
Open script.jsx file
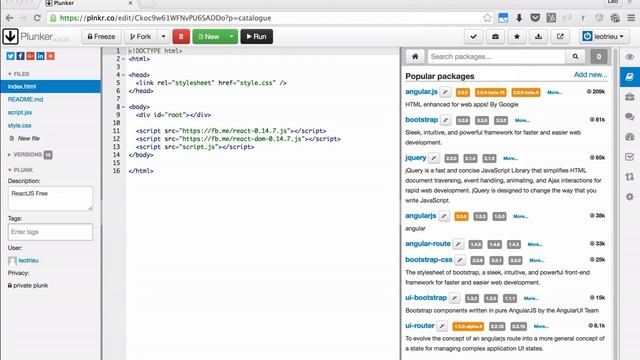(x=20, y=112)
